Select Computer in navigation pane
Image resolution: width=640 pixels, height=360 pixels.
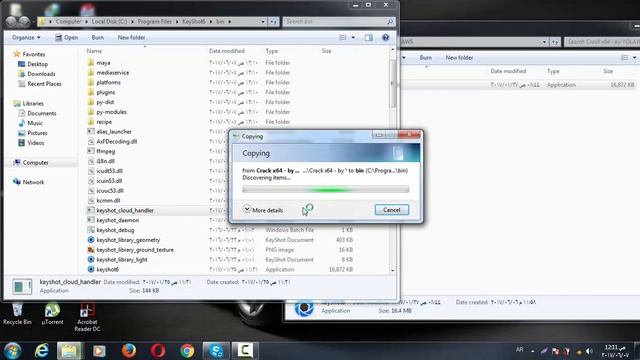pyautogui.click(x=35, y=162)
